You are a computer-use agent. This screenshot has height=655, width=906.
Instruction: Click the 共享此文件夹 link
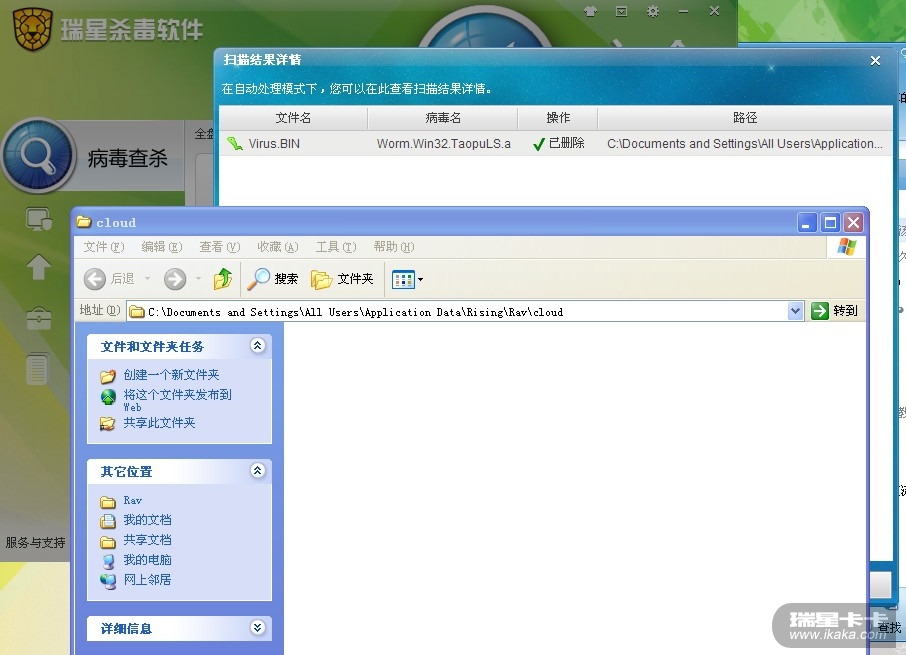pyautogui.click(x=159, y=423)
